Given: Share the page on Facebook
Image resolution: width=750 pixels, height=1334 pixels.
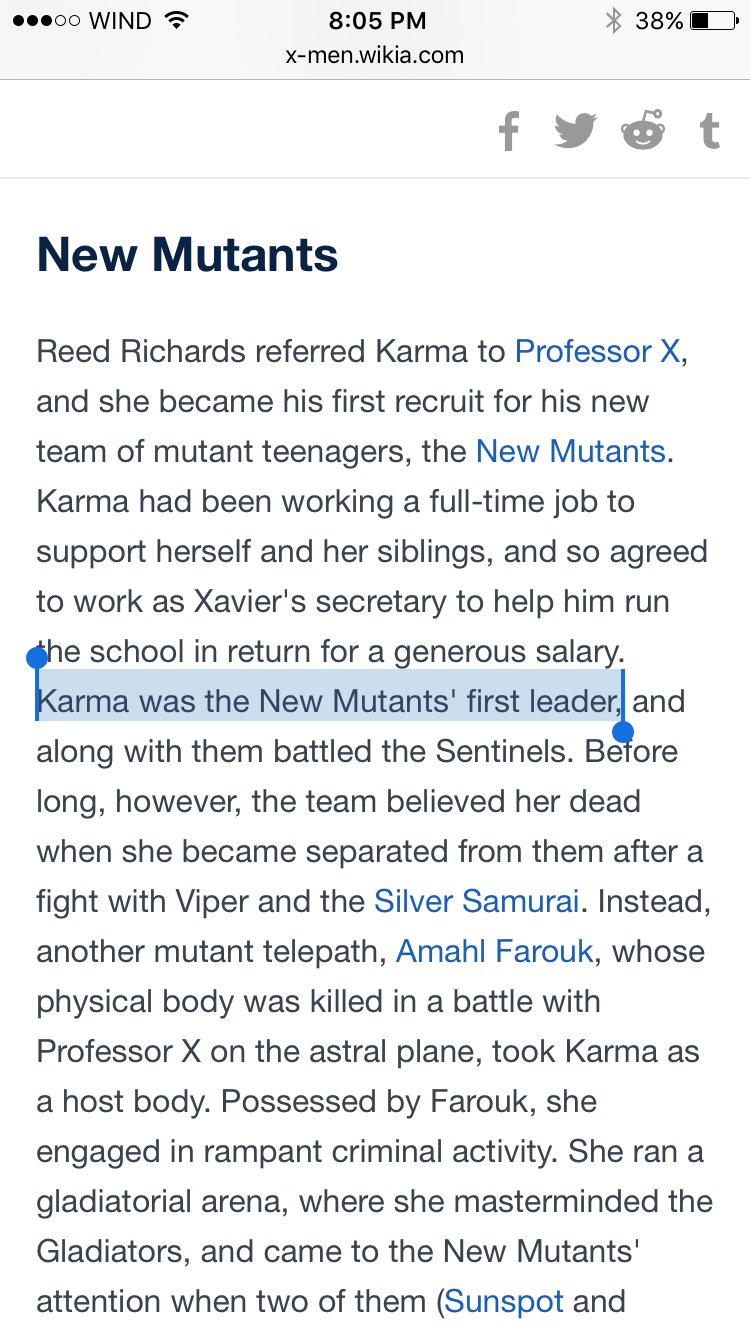Looking at the screenshot, I should (x=509, y=131).
